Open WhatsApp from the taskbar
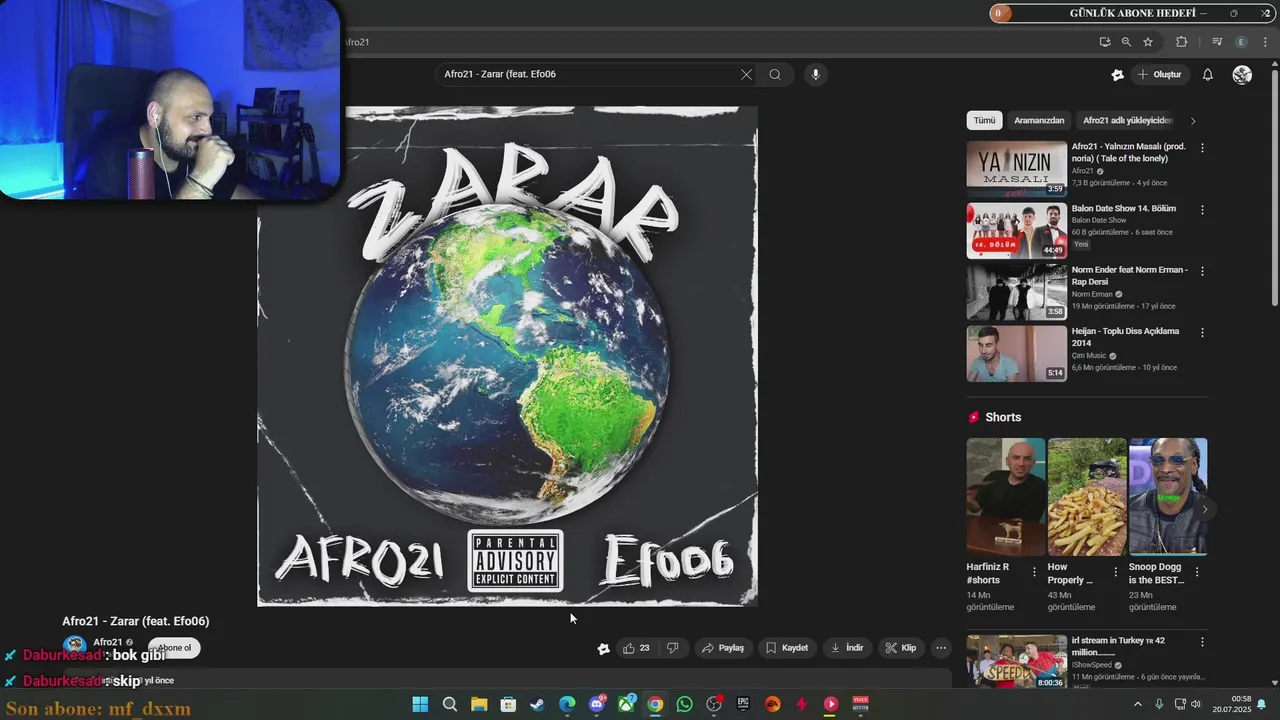 (x=684, y=704)
